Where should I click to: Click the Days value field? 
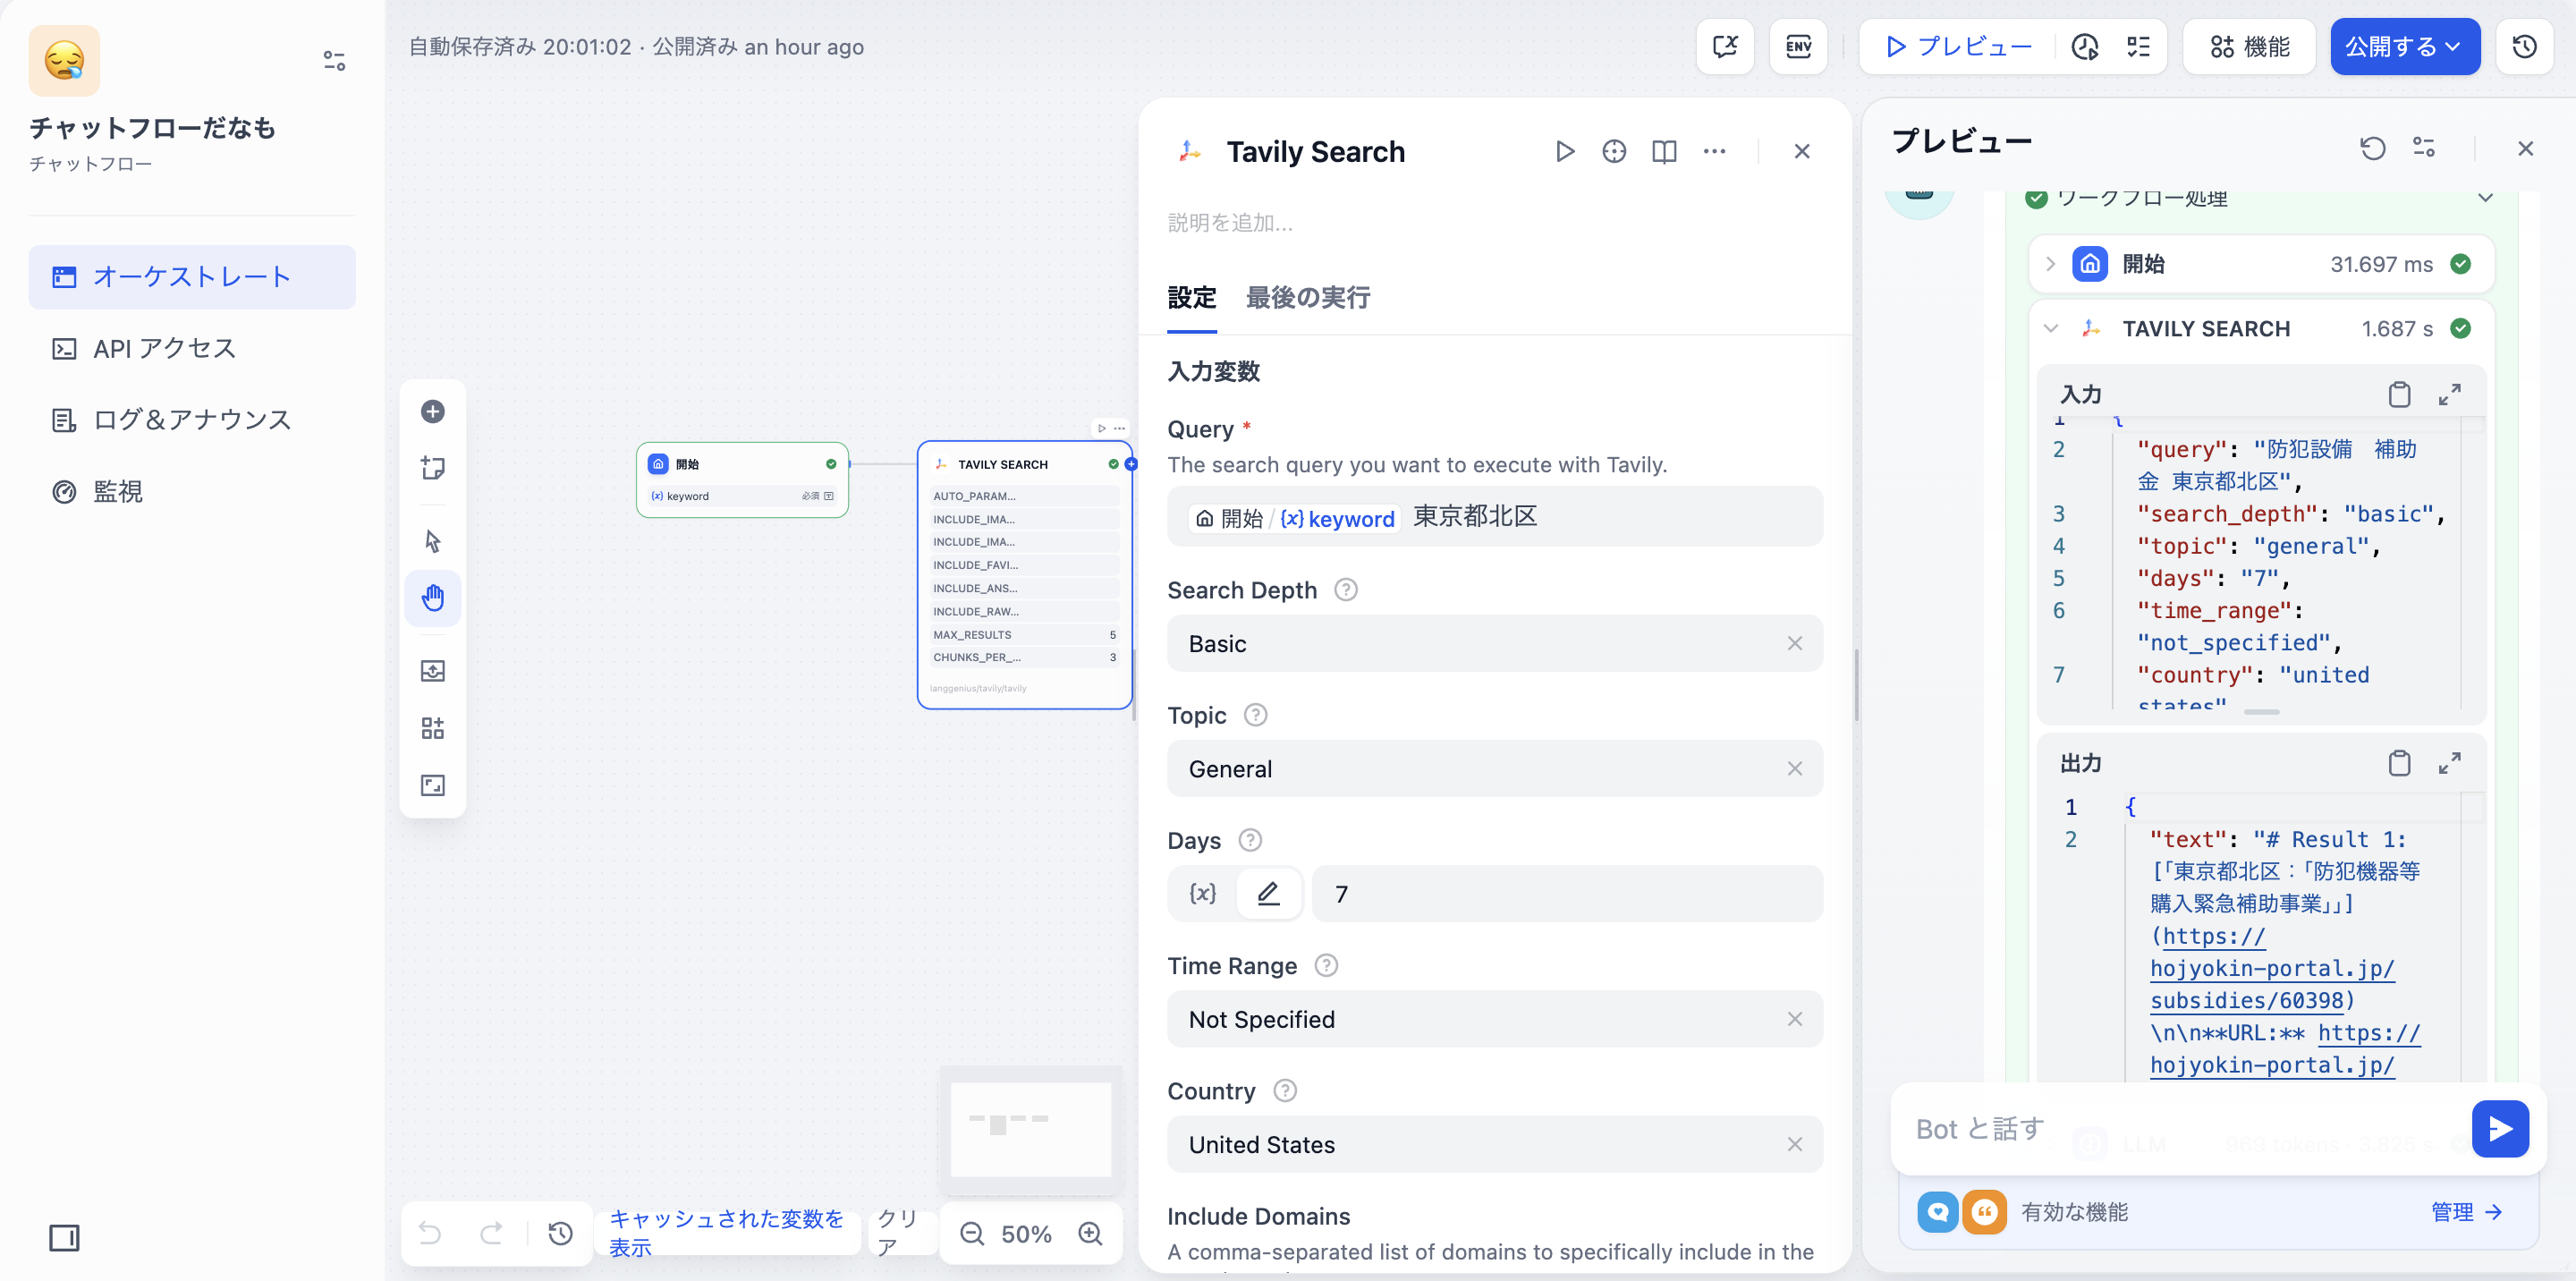tap(1566, 893)
